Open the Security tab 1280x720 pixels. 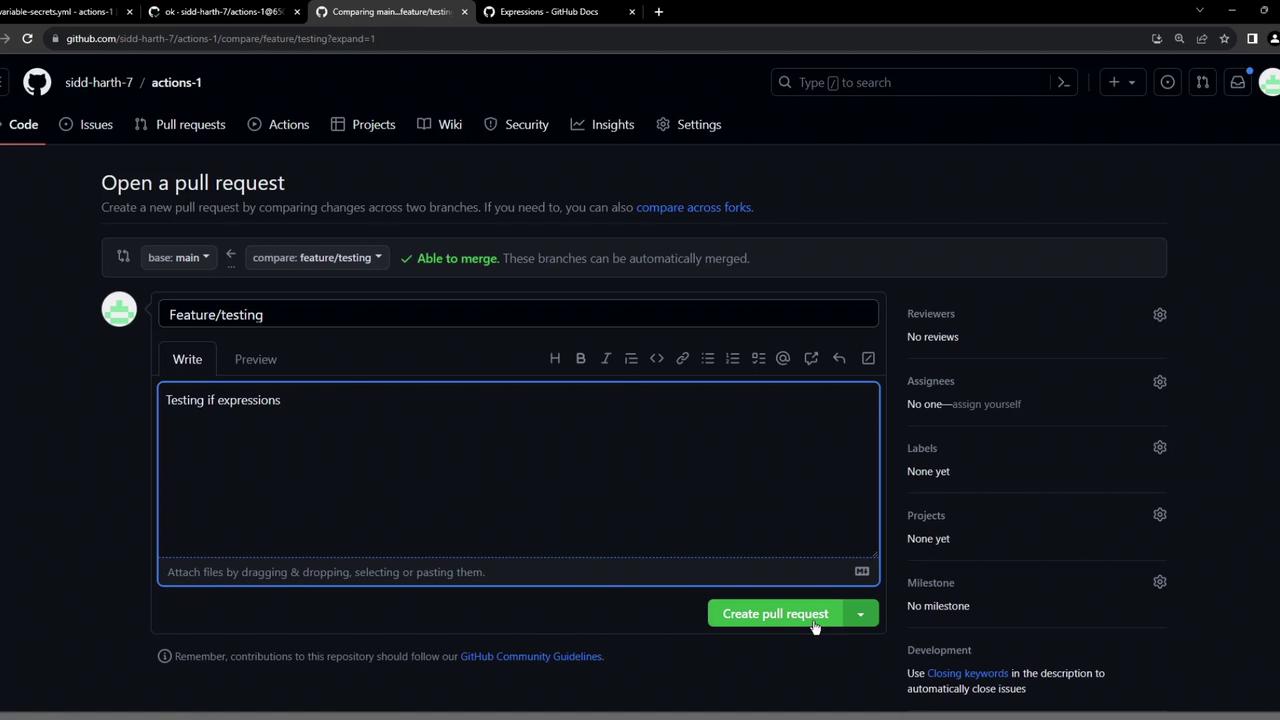pyautogui.click(x=516, y=125)
